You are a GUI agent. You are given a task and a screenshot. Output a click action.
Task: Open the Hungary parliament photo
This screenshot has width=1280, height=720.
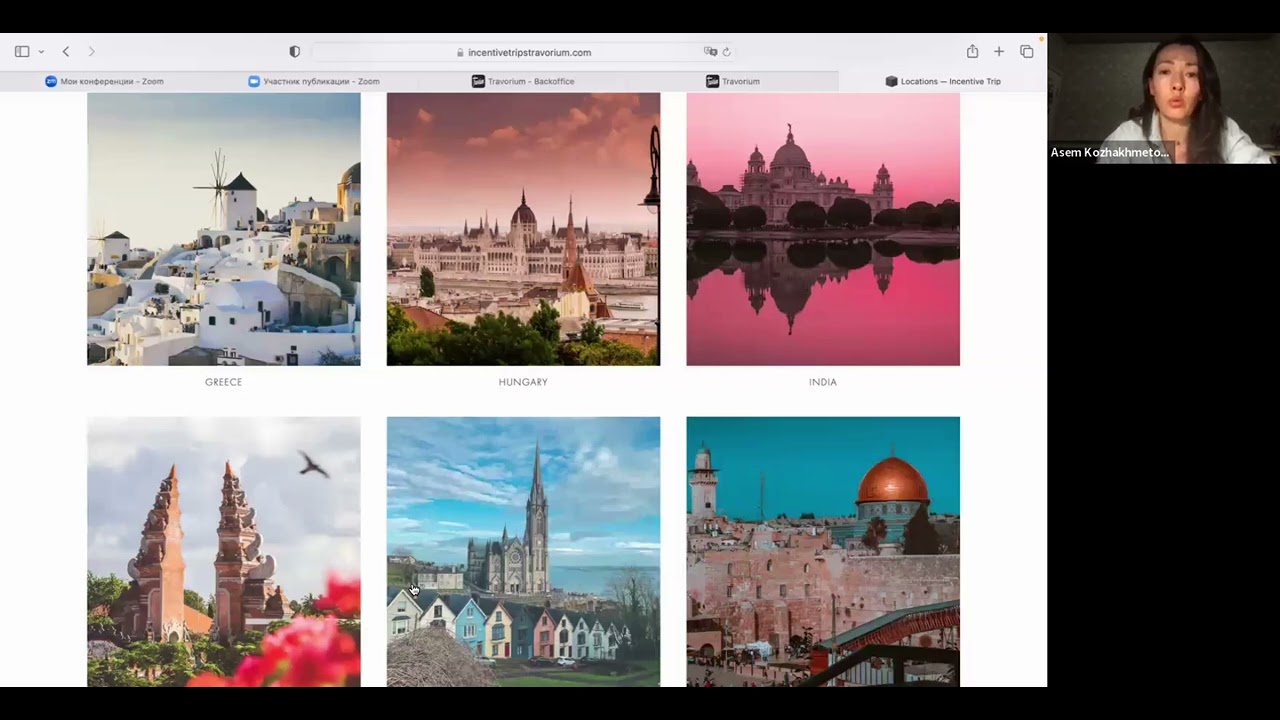523,229
